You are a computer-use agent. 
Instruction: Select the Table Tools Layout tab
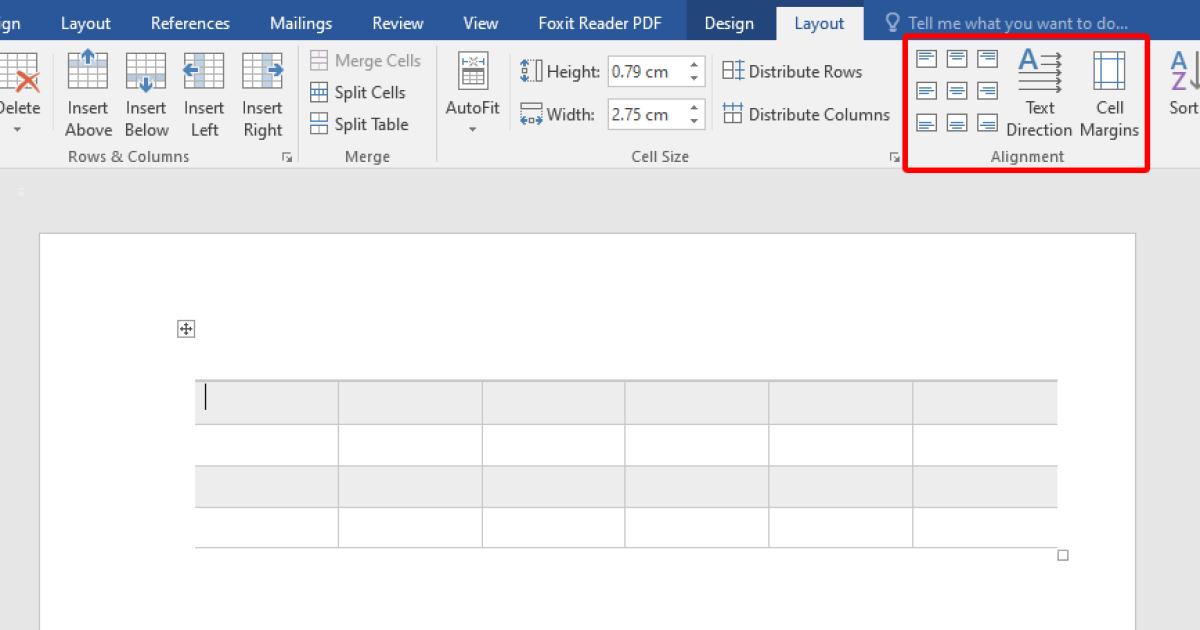[819, 23]
